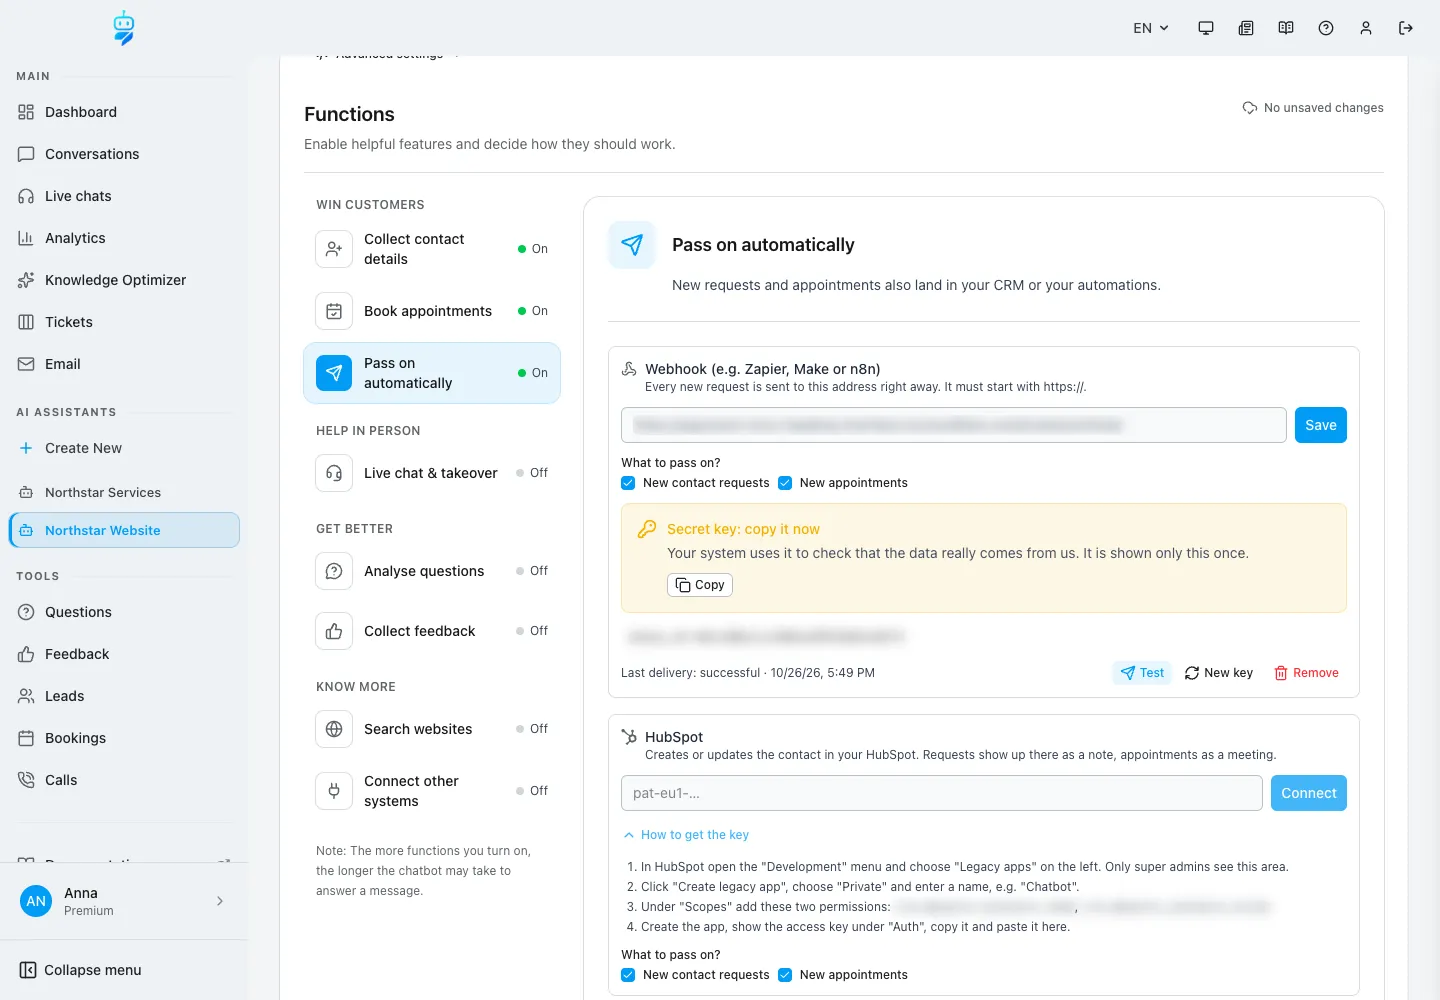Select Northstar Services assistant
Image resolution: width=1440 pixels, height=1000 pixels.
(x=124, y=492)
